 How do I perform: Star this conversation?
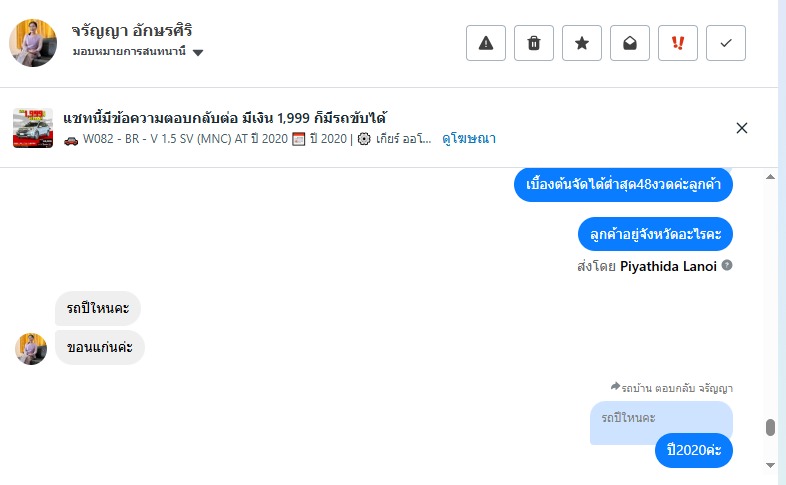[582, 43]
